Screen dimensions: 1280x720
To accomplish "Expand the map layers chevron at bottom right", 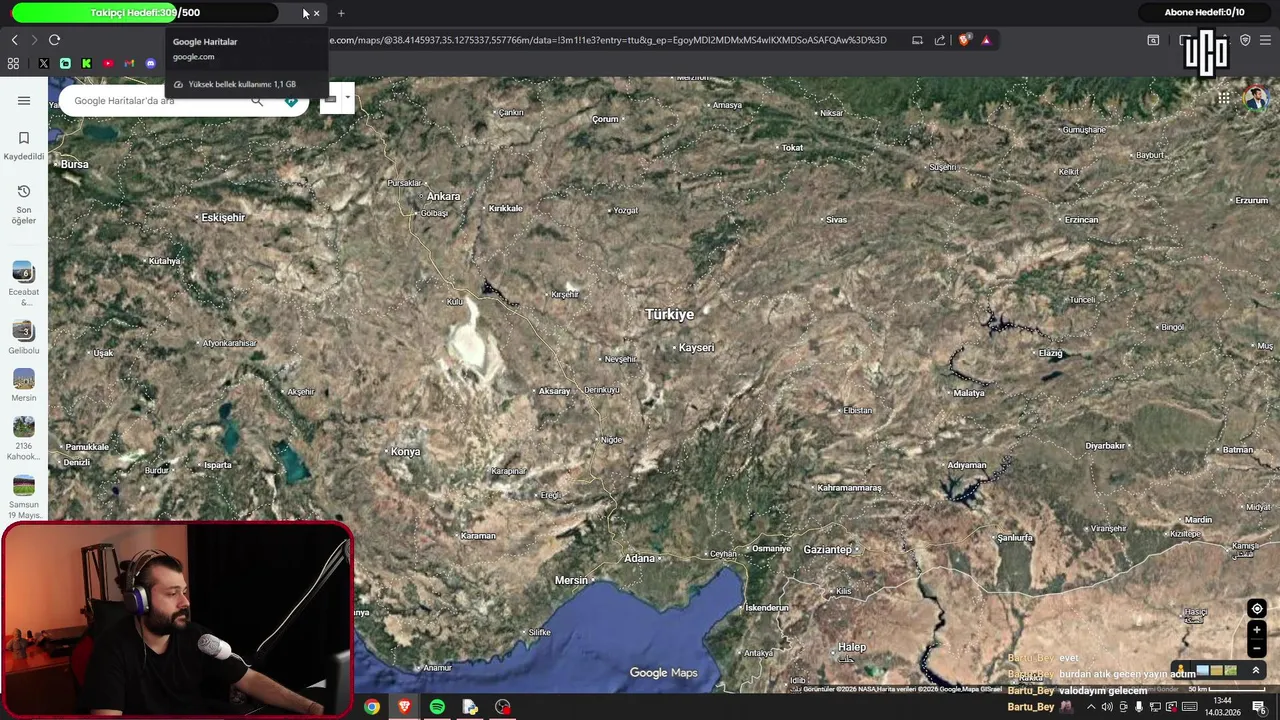I will (x=1256, y=670).
